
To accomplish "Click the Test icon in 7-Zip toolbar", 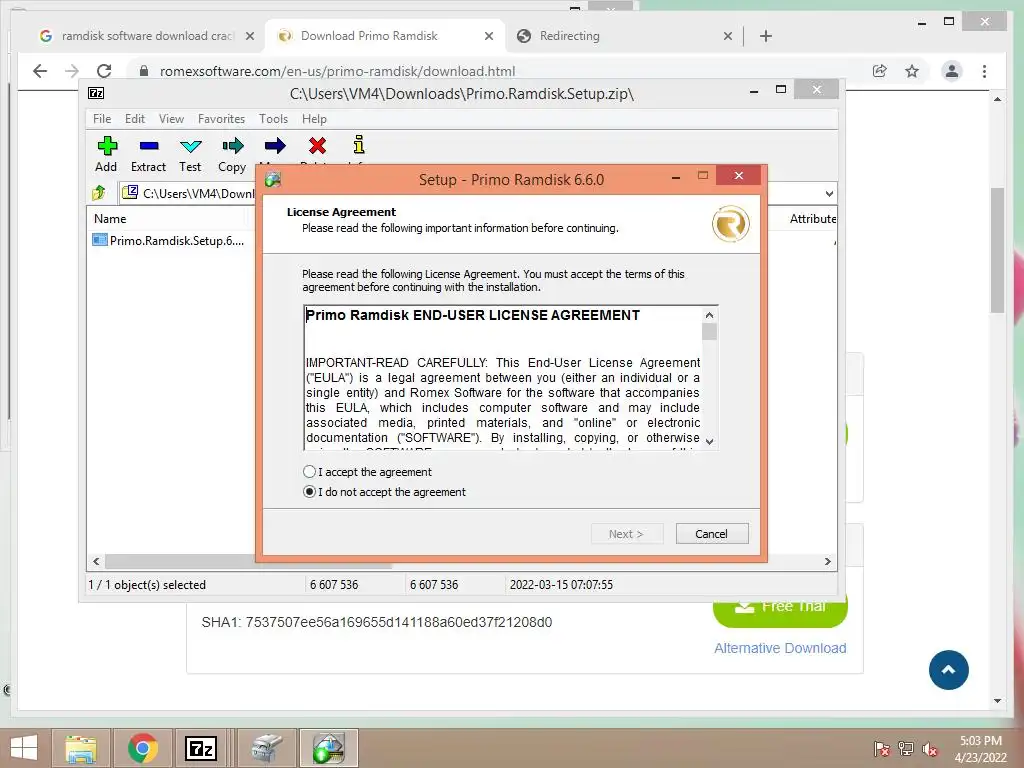I will pyautogui.click(x=191, y=146).
